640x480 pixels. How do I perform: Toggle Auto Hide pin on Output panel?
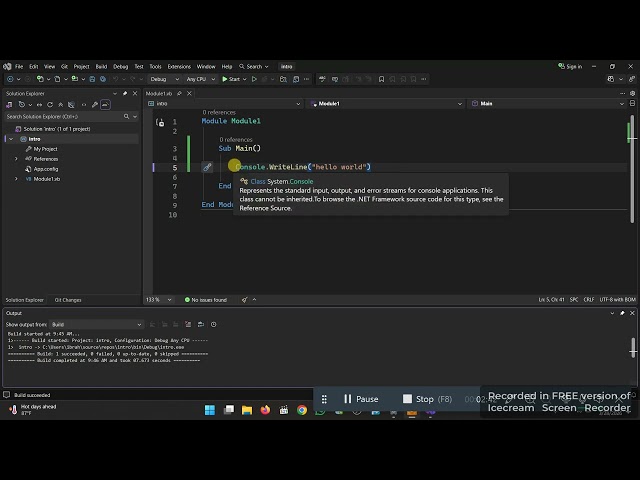622,313
